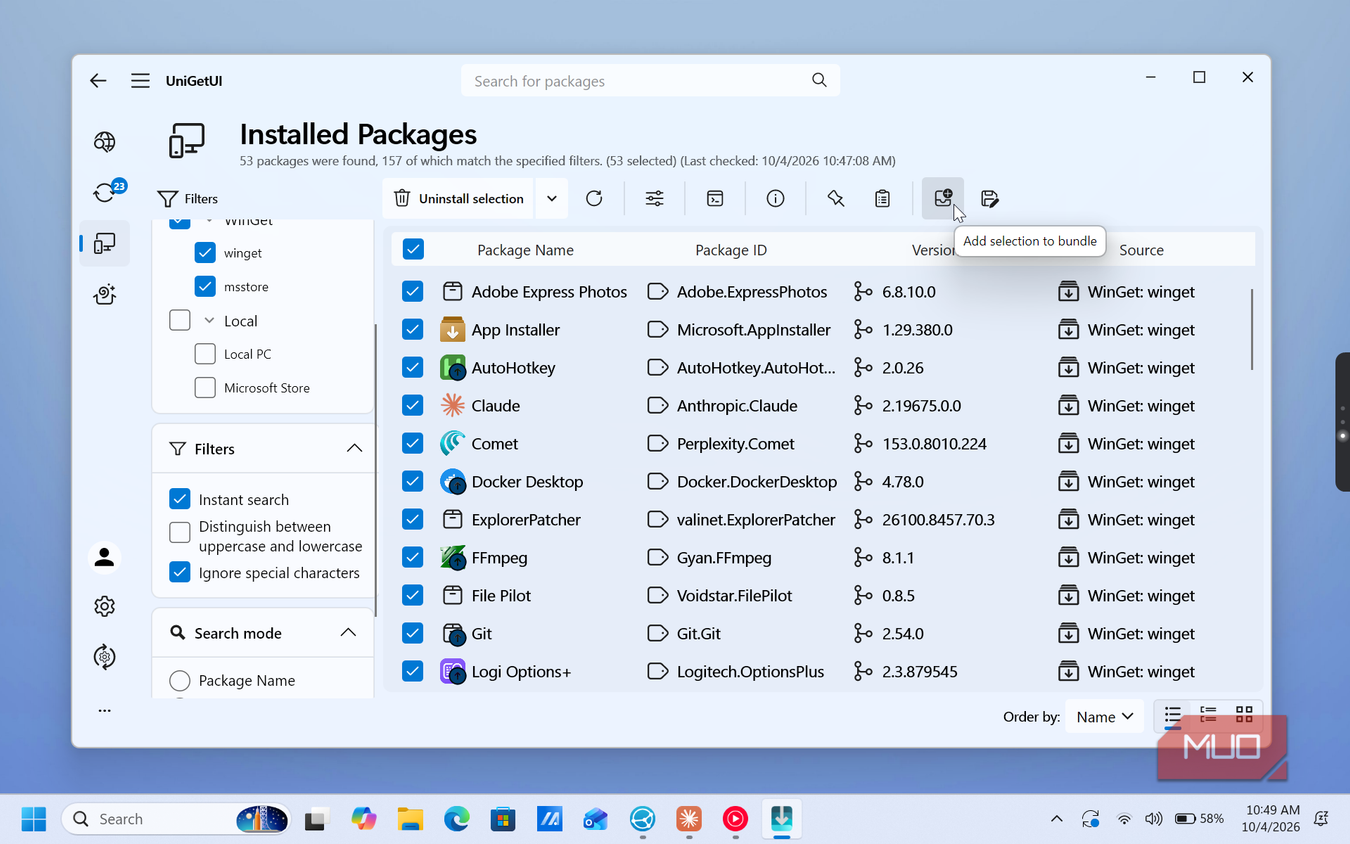Open the Order by Name dropdown

point(1104,716)
